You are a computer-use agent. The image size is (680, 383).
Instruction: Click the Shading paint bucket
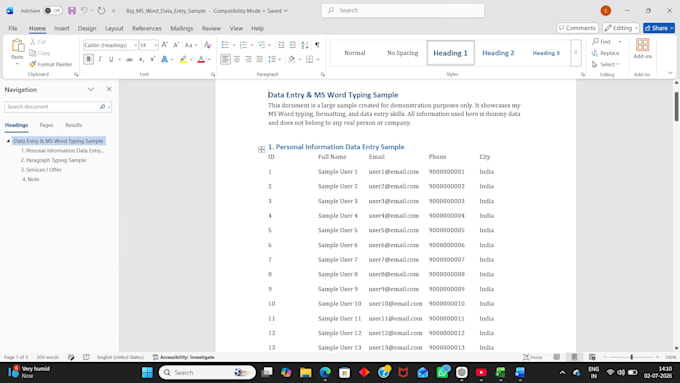[x=291, y=59]
